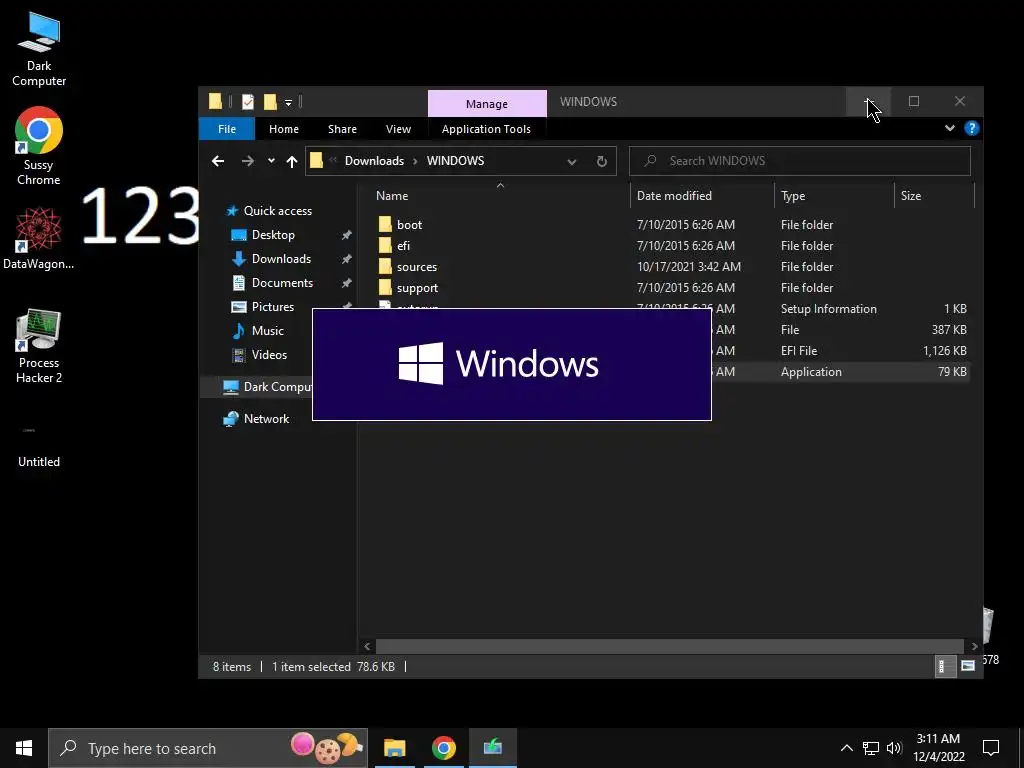1024x768 pixels.
Task: Click the Setup Information file row
Action: [840, 308]
